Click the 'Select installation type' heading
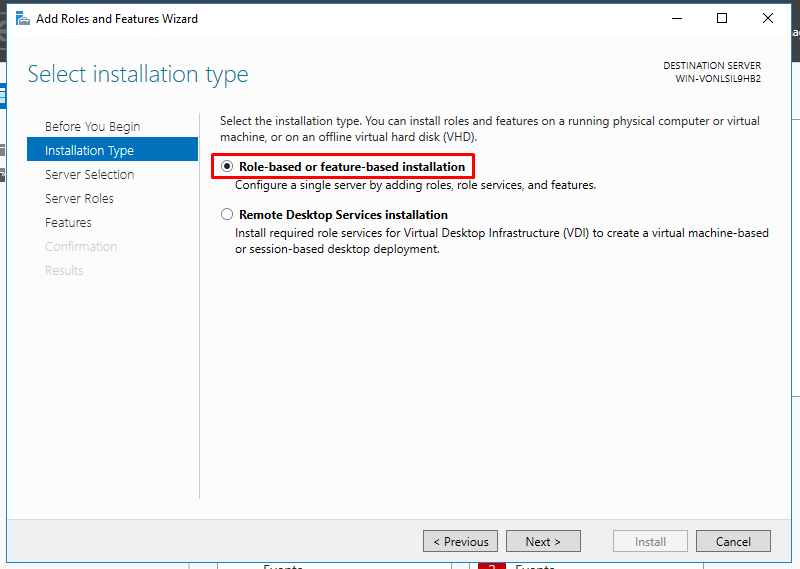The height and width of the screenshot is (569, 800). pyautogui.click(x=138, y=74)
